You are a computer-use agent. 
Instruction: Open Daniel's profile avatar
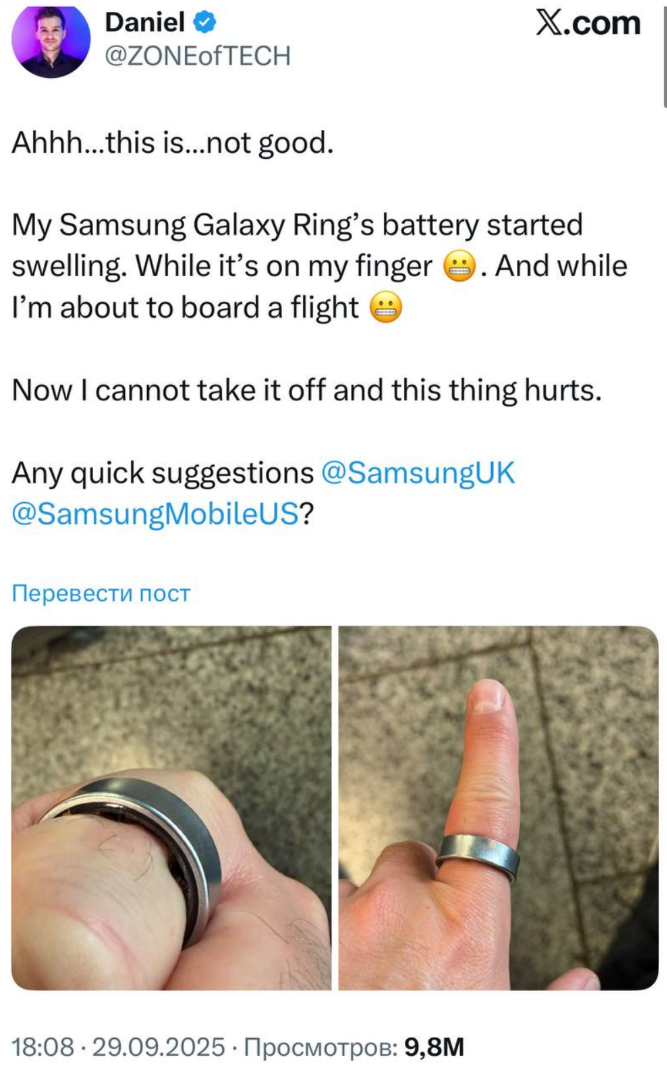coord(51,40)
